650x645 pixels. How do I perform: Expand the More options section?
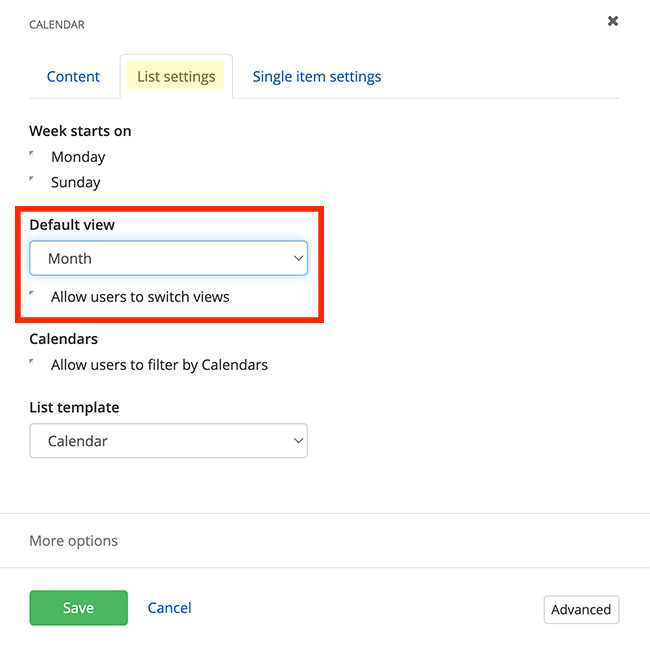(74, 541)
